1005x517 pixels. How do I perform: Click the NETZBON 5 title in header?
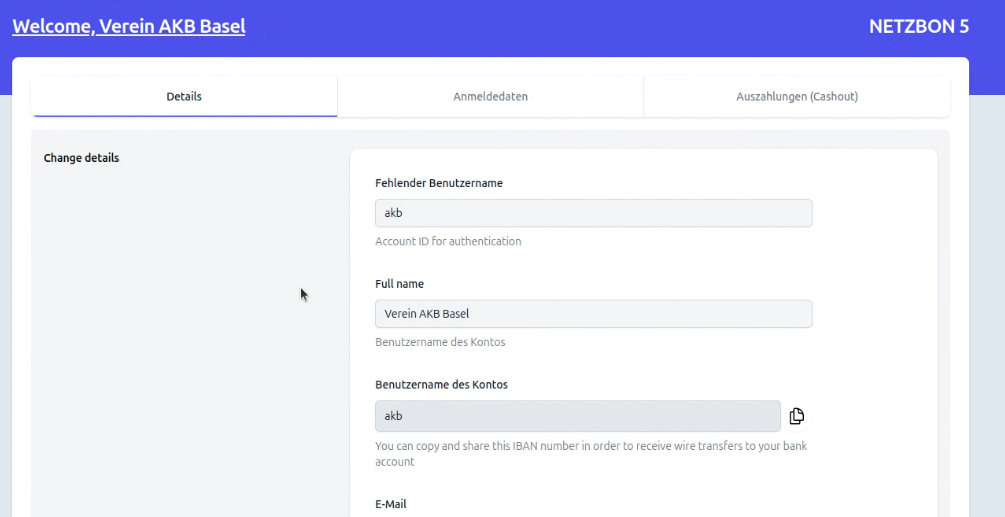918,27
